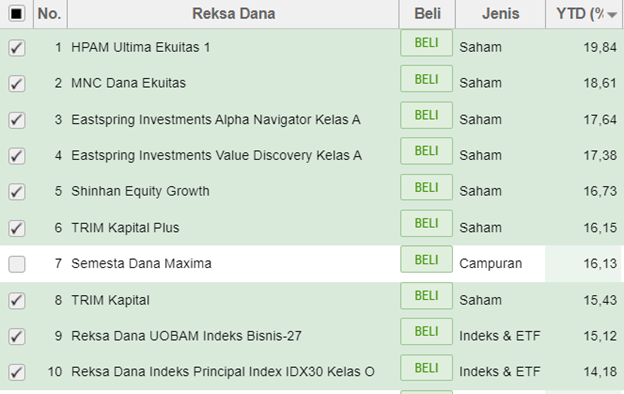
Task: Sort by Reksa Dana column header
Action: [233, 14]
